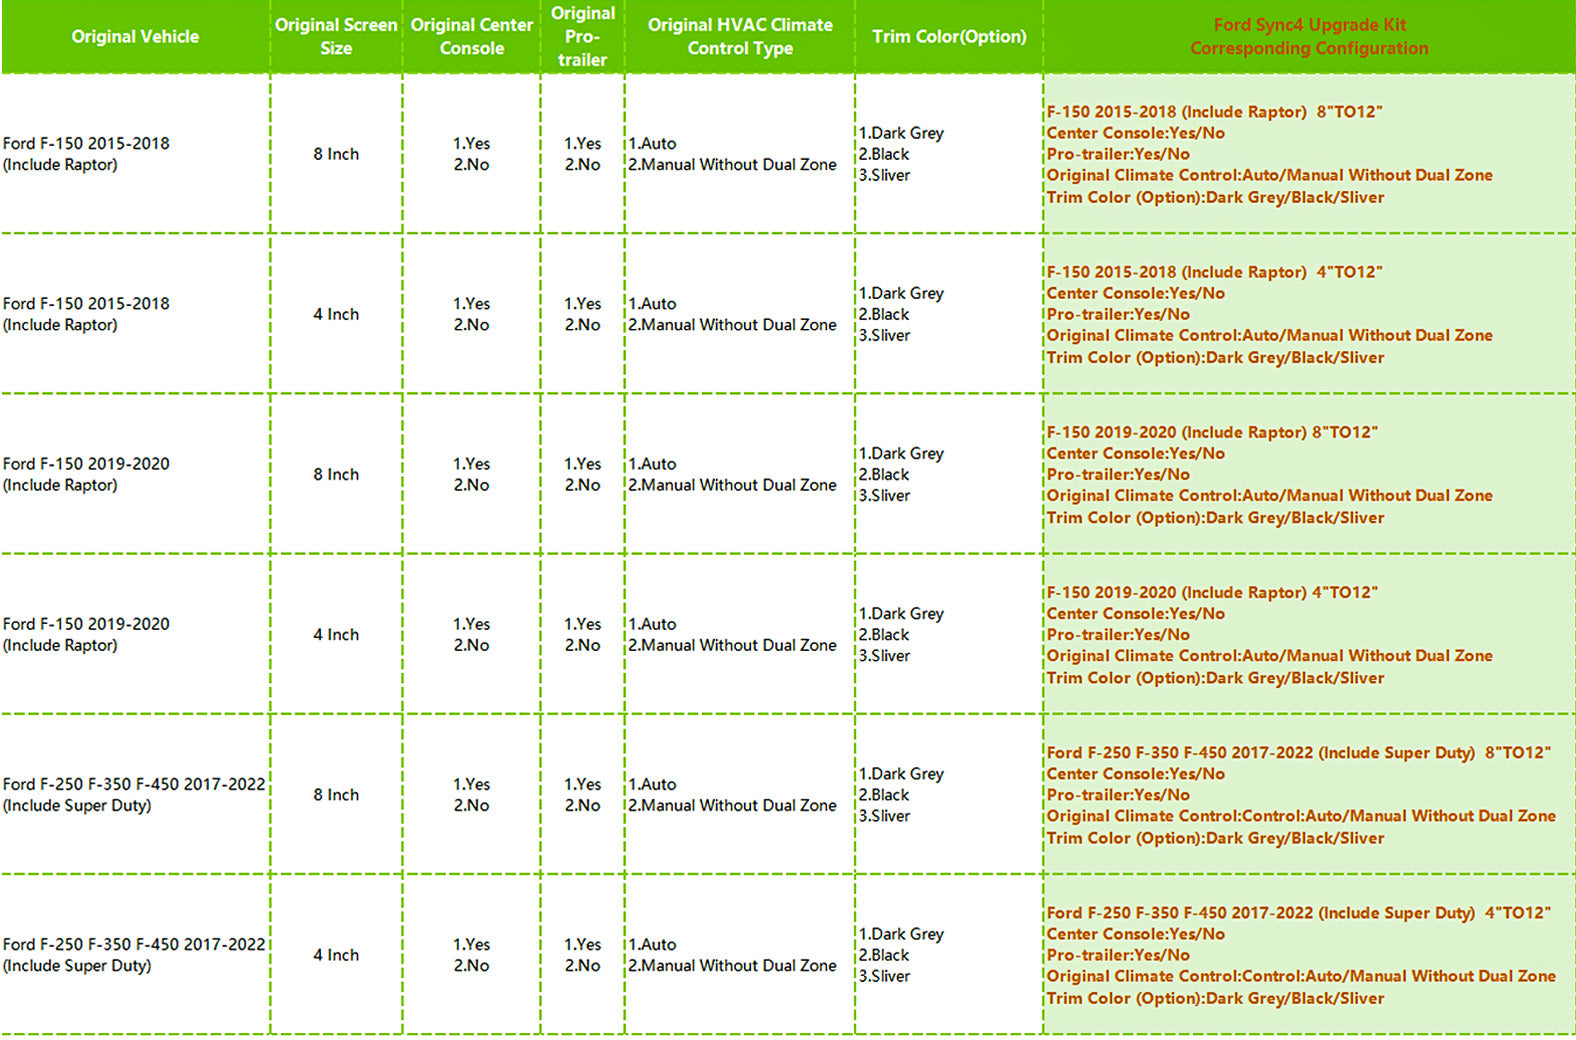Select 4 Inch cell for F-250 F-350 F-450
The height and width of the screenshot is (1040, 1576).
pyautogui.click(x=336, y=955)
